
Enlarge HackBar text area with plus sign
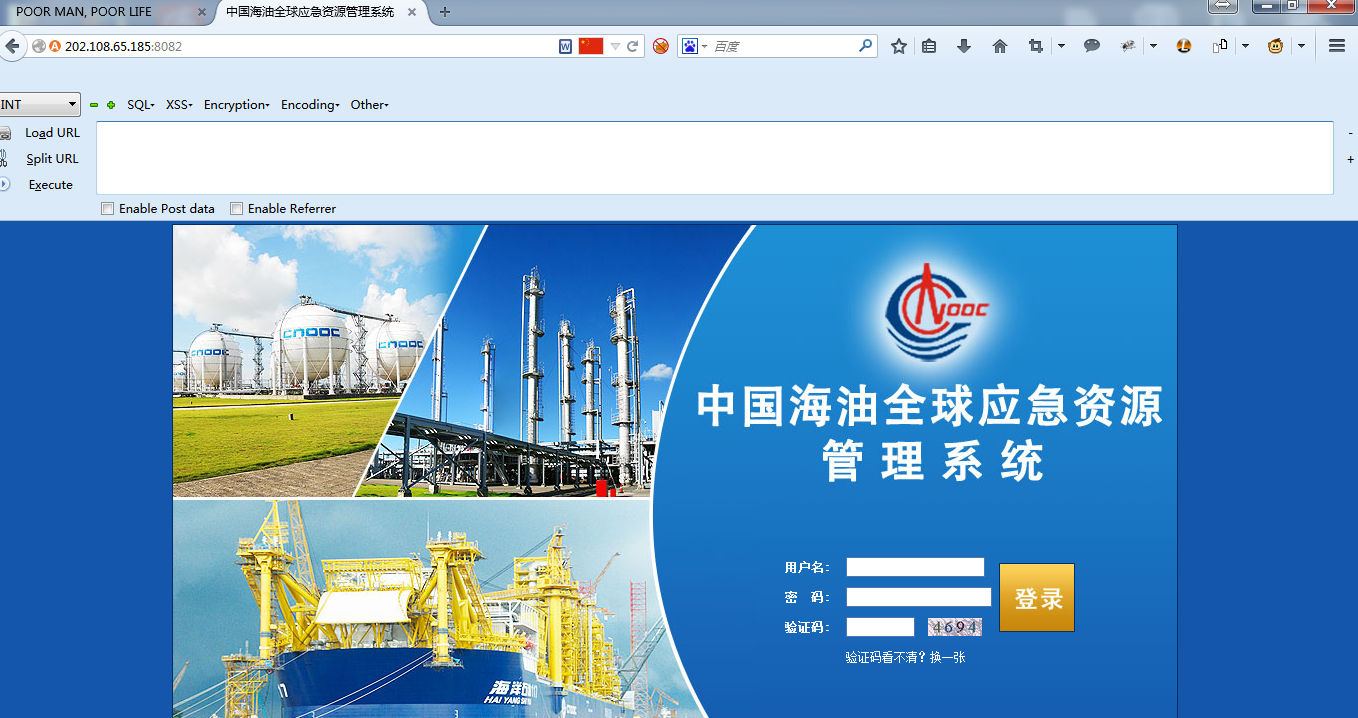pyautogui.click(x=1350, y=159)
